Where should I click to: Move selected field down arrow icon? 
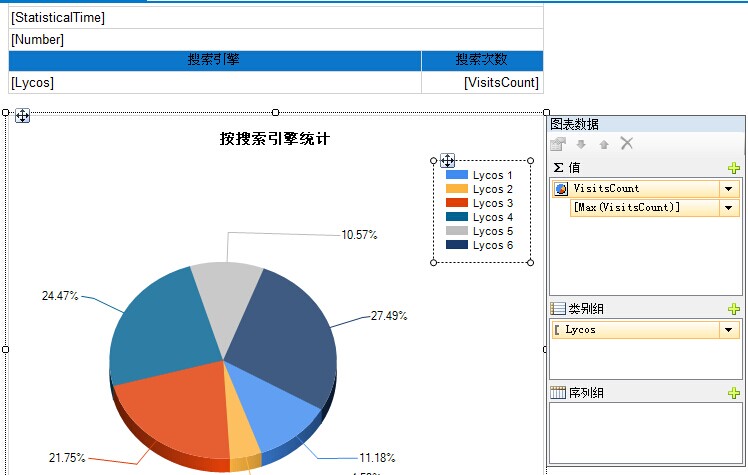pos(581,144)
